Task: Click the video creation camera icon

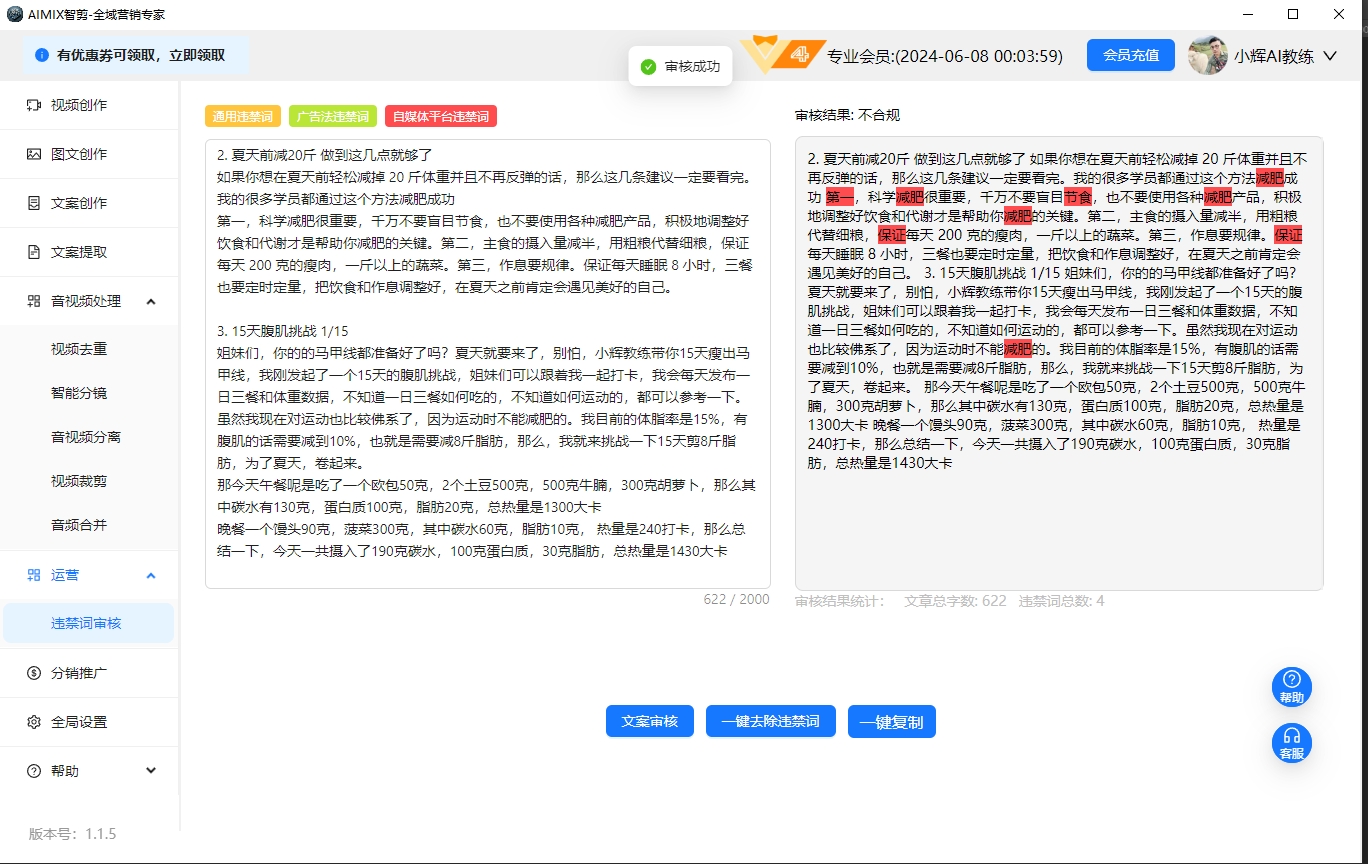Action: click(x=34, y=105)
